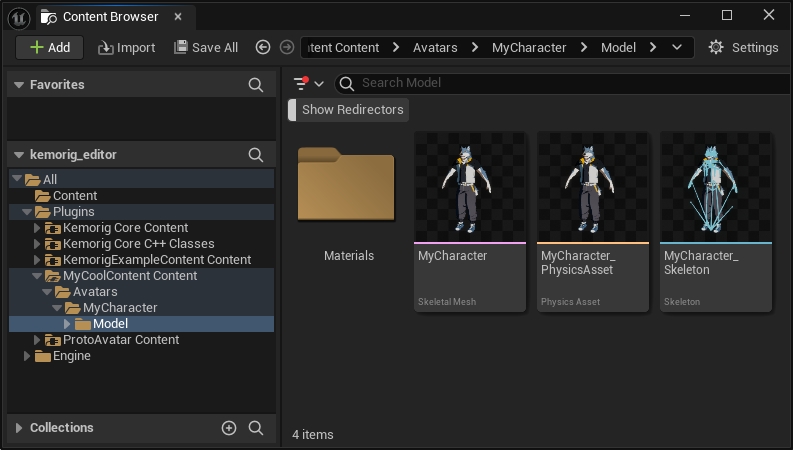Click the Add button
Screen dimensions: 793x450
click(x=49, y=47)
